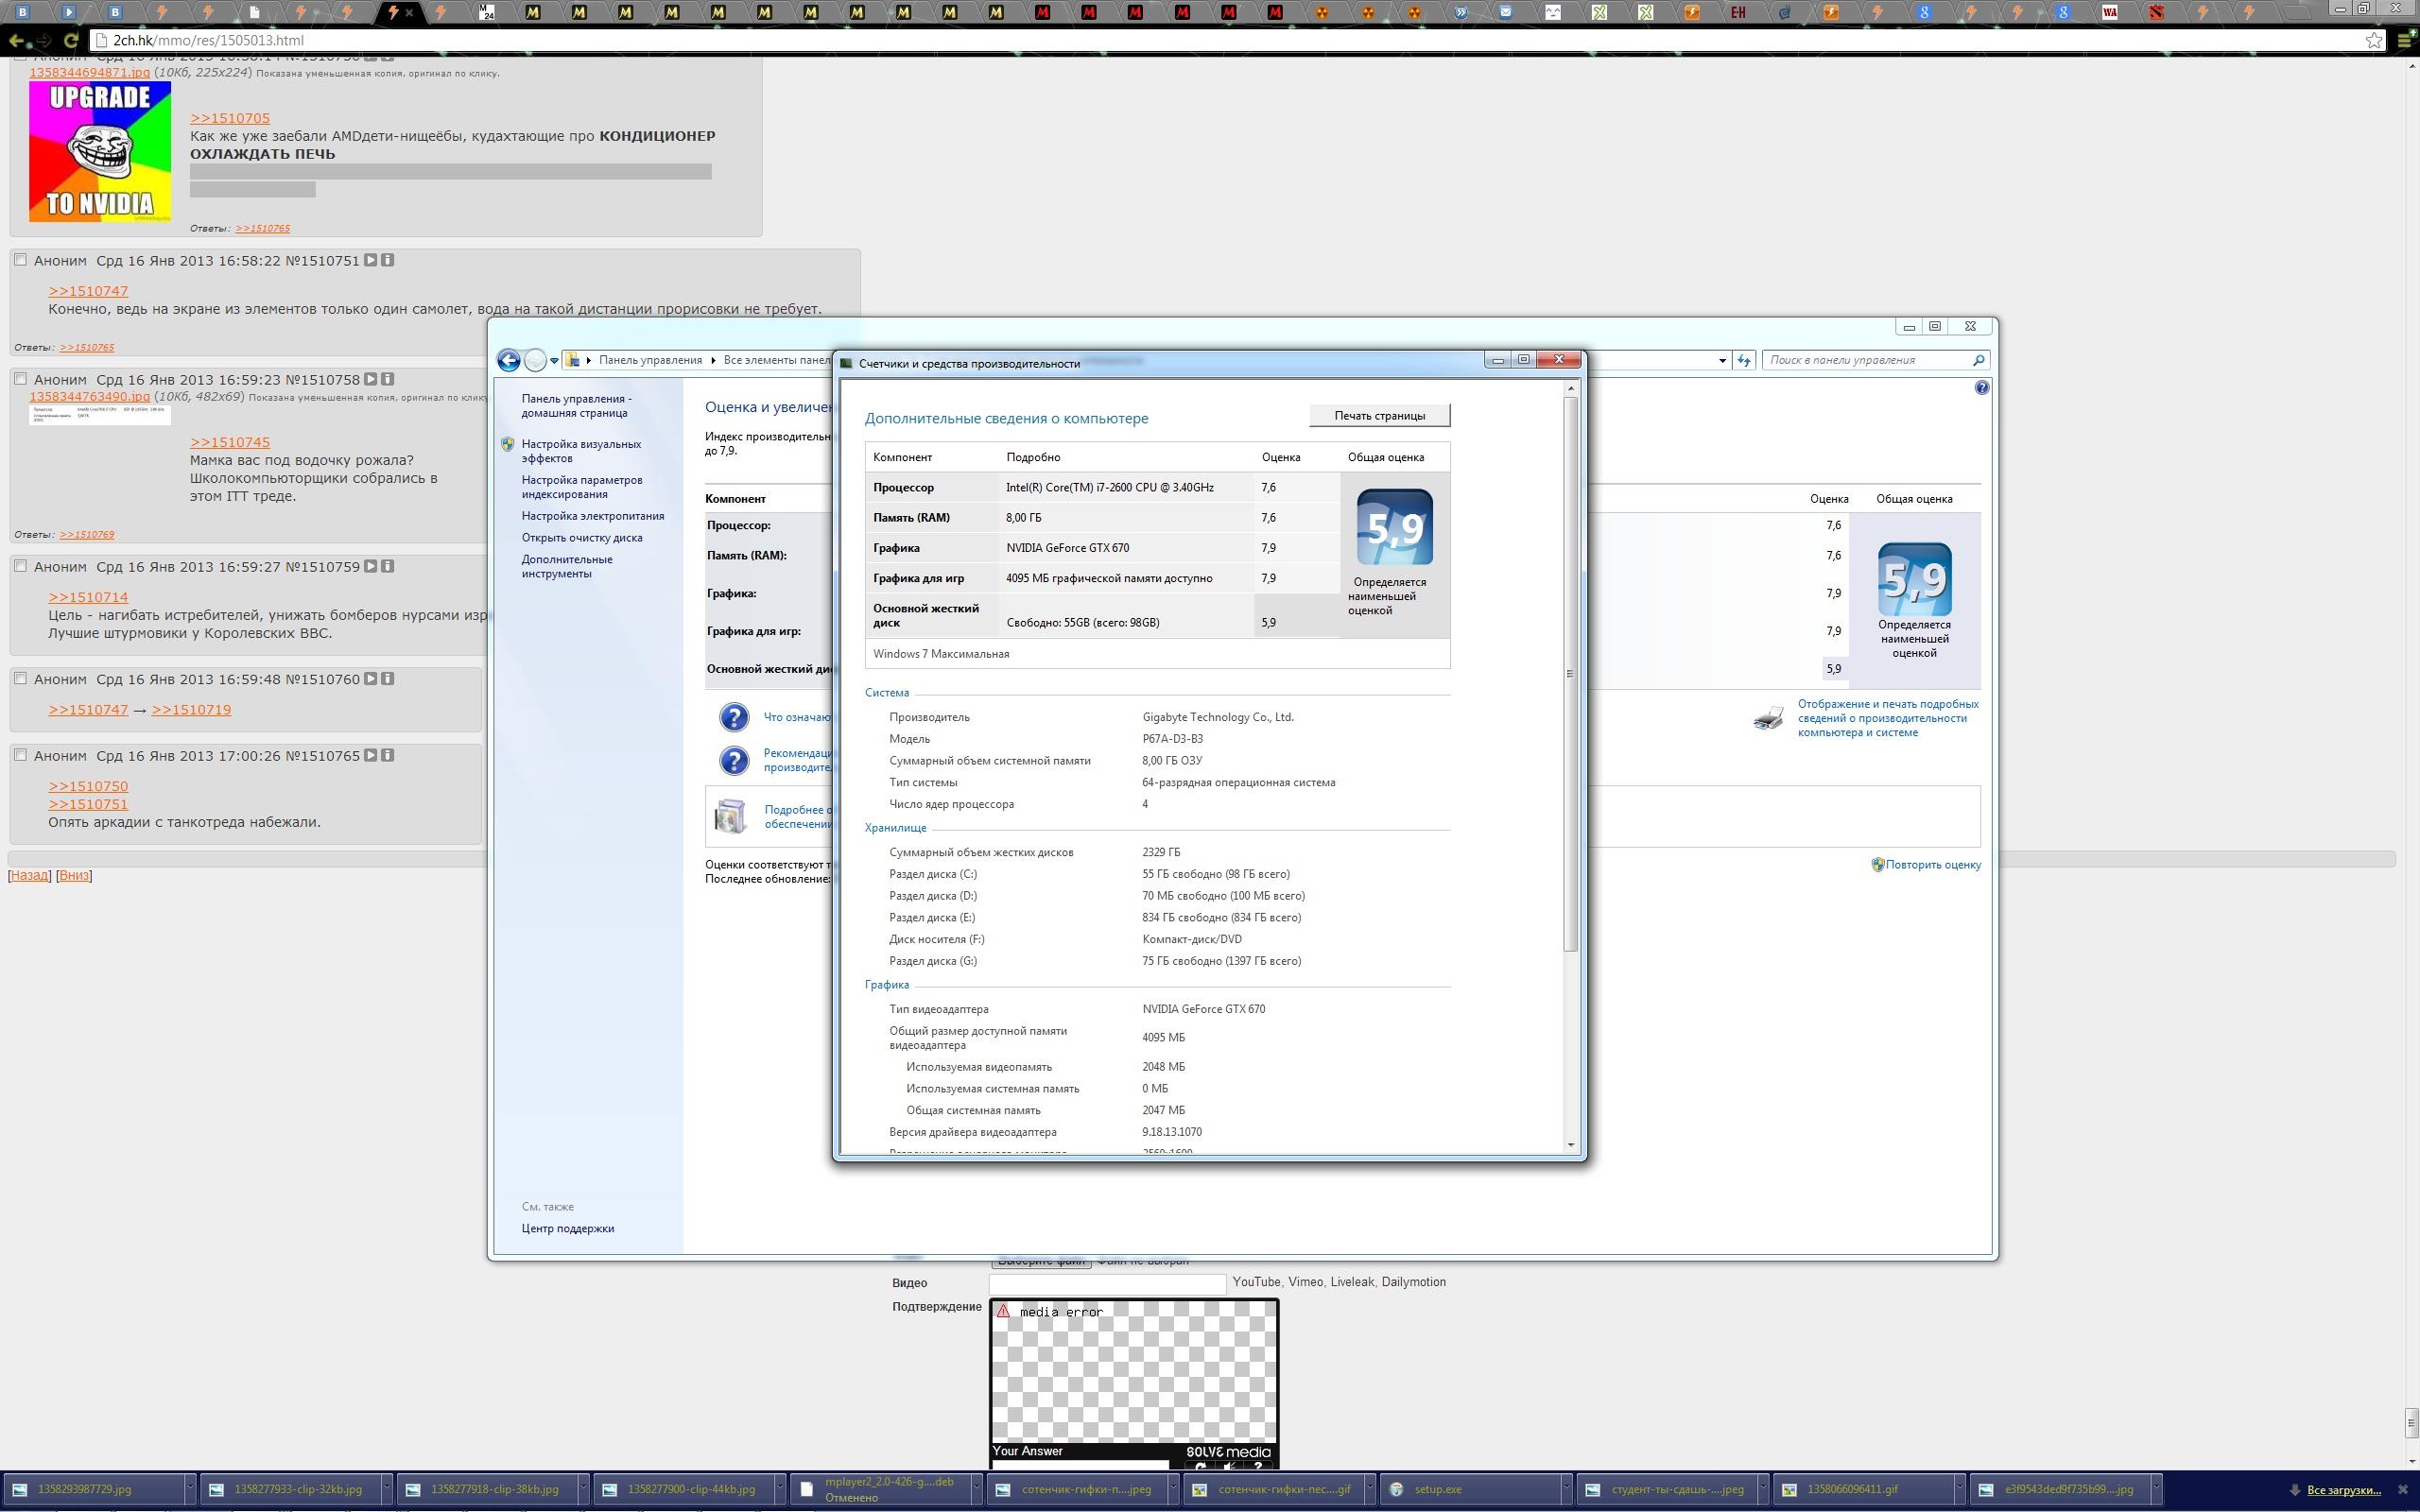Click the performance dialog vertical scrollbar
The height and width of the screenshot is (1512, 2420).
tap(1570, 673)
